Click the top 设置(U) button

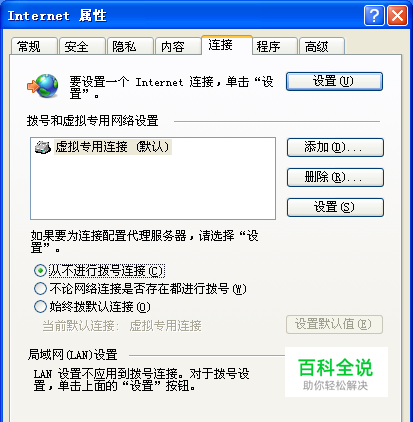334,81
